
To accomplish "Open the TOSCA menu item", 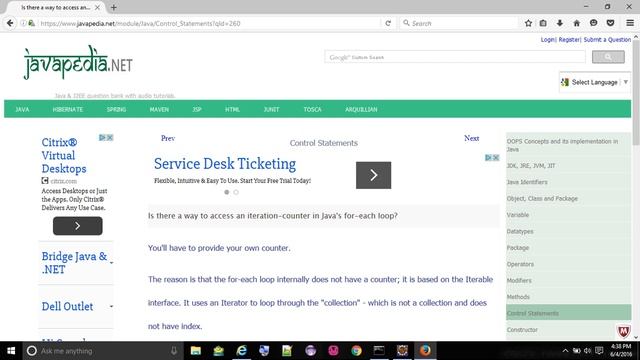I will point(312,109).
